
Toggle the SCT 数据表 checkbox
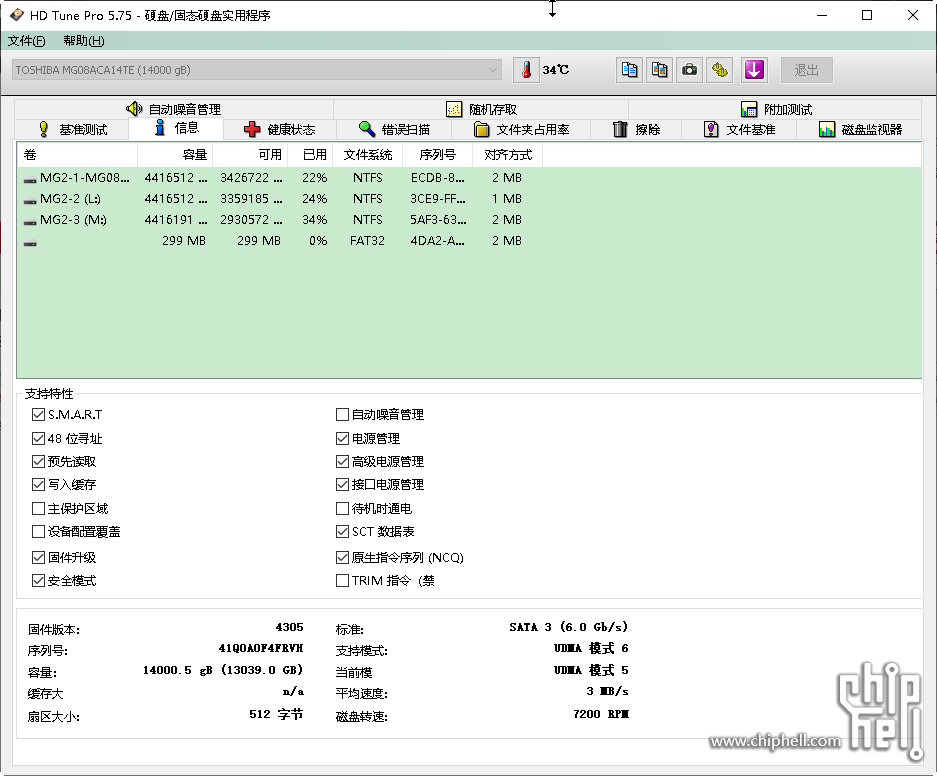click(342, 531)
